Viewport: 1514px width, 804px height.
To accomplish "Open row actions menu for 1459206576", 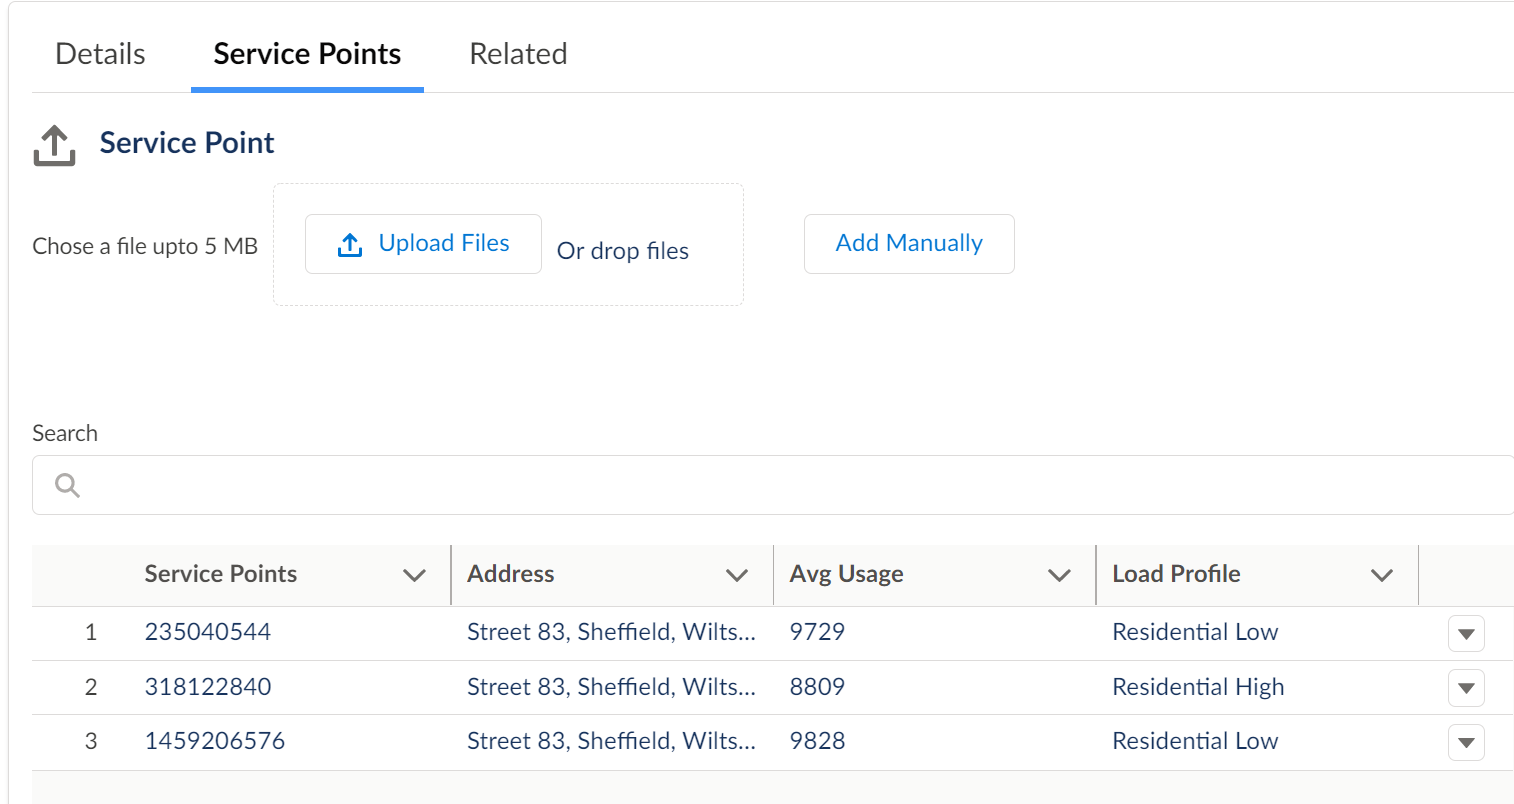I will pyautogui.click(x=1466, y=742).
